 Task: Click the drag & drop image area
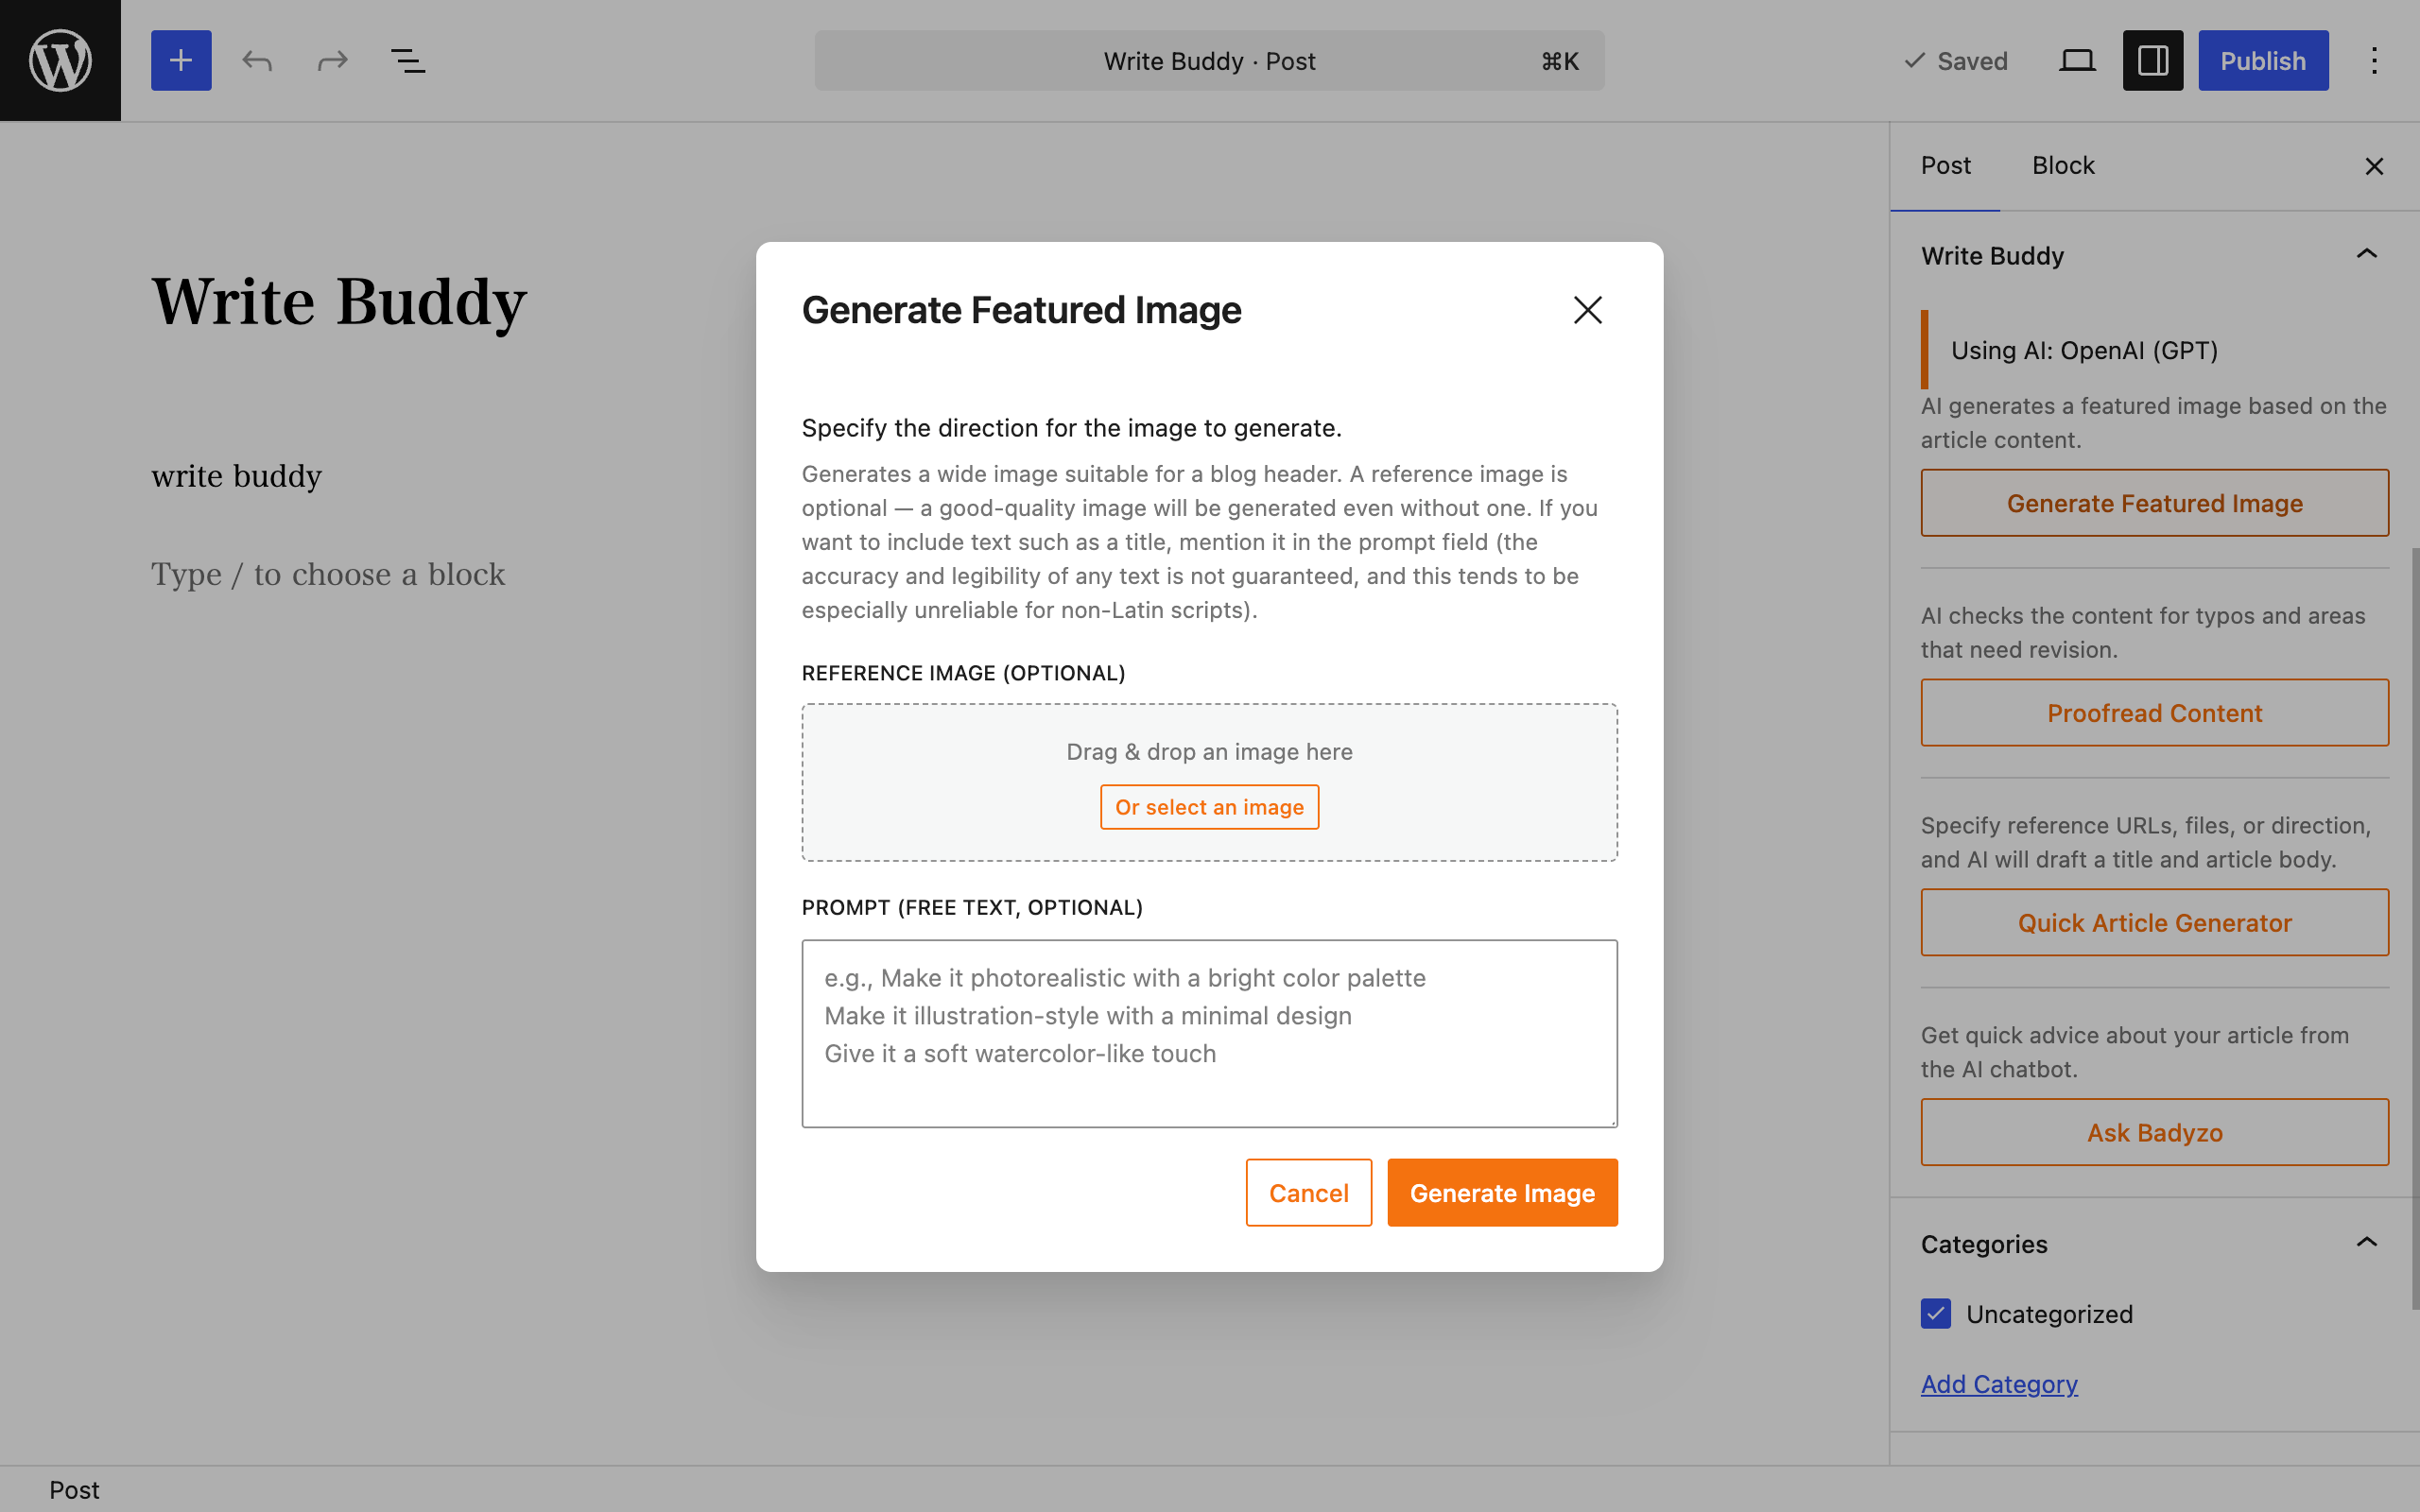click(x=1209, y=782)
